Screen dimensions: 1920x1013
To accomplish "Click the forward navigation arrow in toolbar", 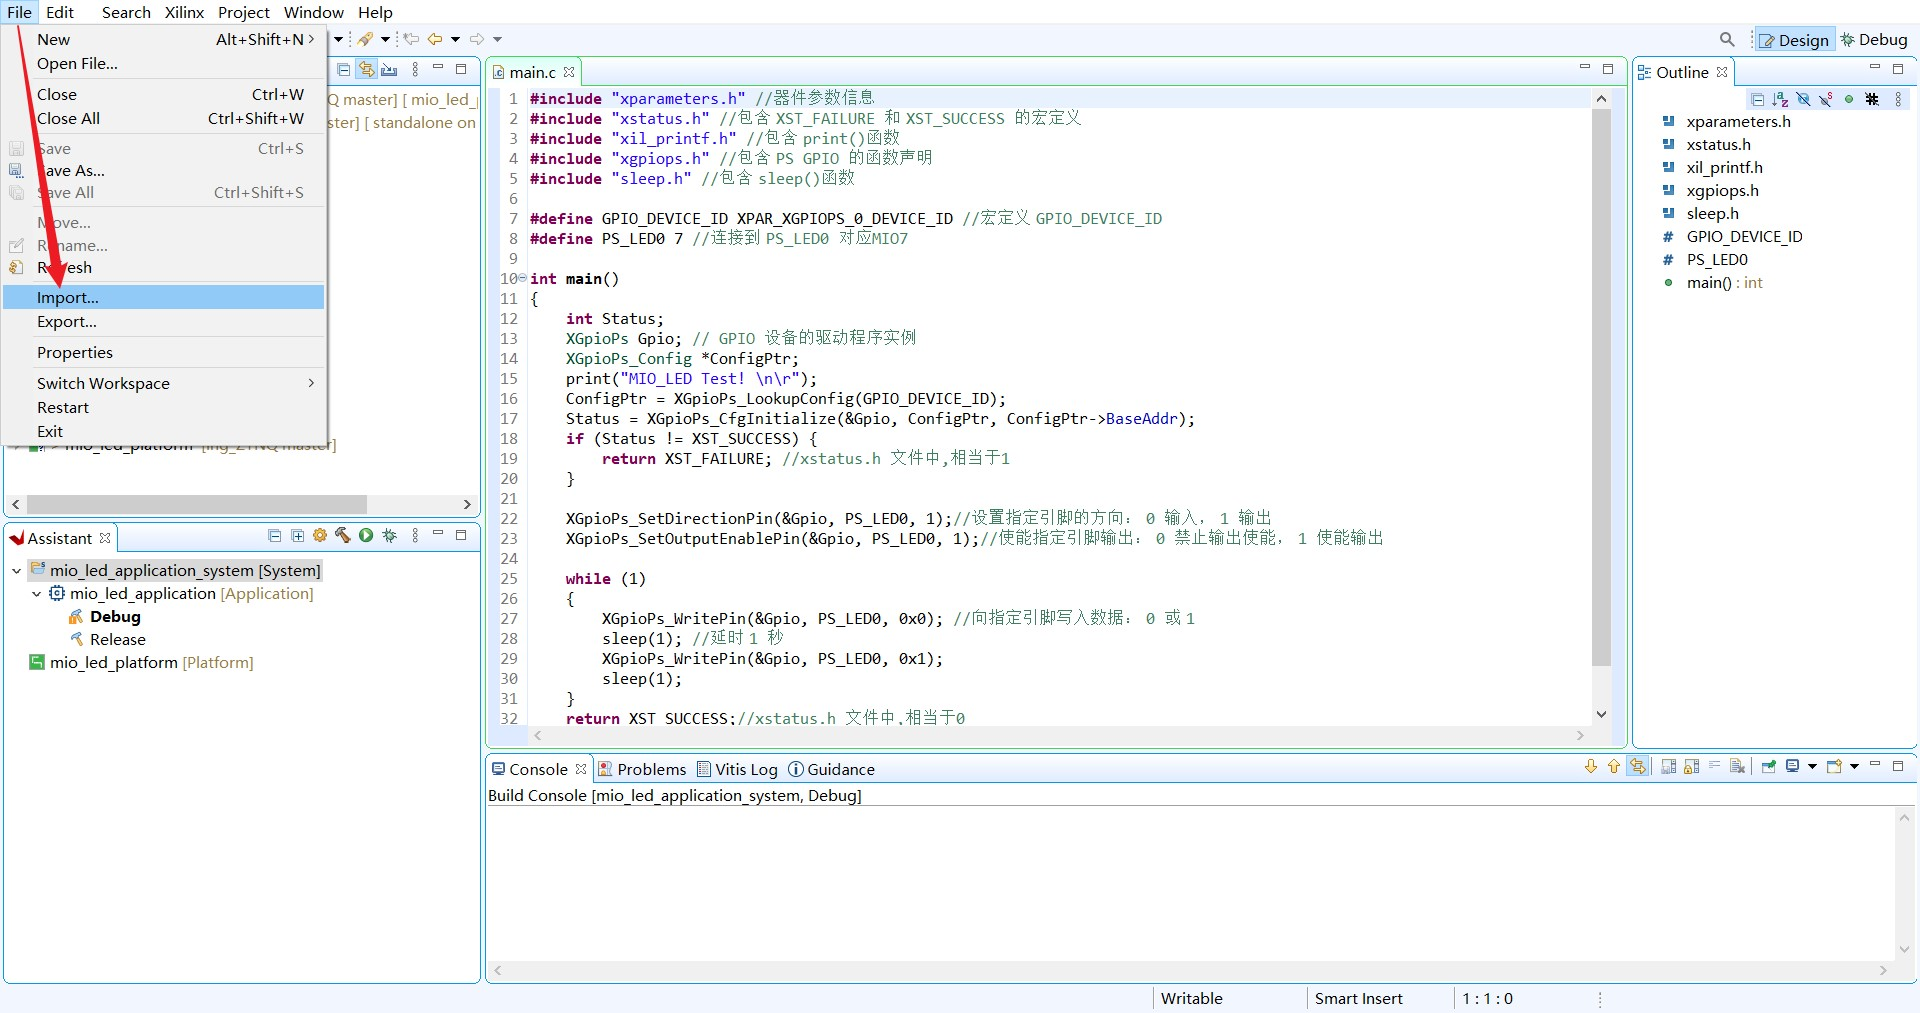I will click(477, 39).
